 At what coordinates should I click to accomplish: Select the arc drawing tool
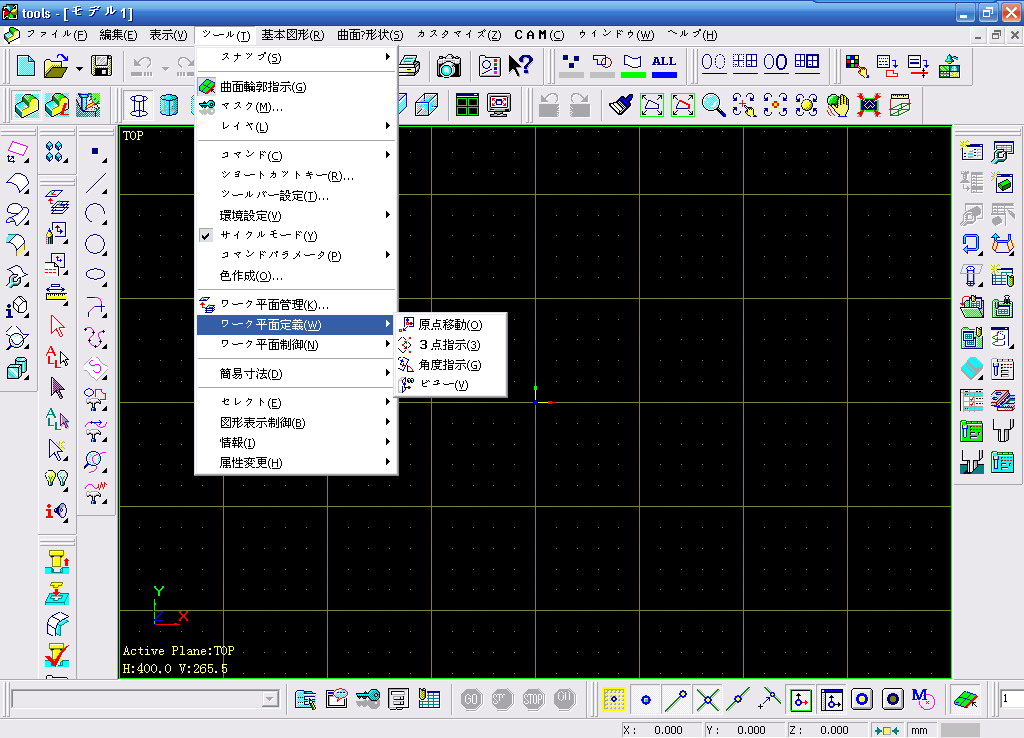[x=95, y=214]
